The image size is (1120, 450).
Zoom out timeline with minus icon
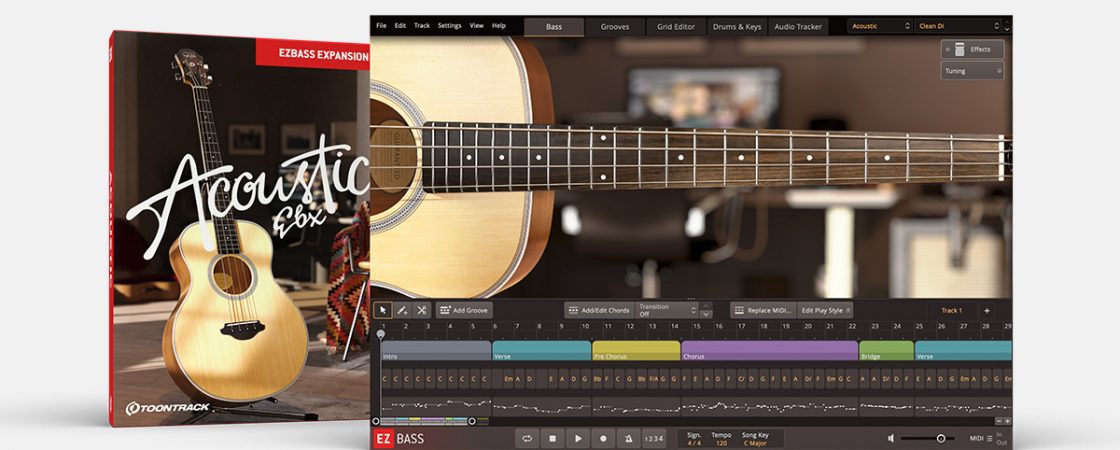999,421
